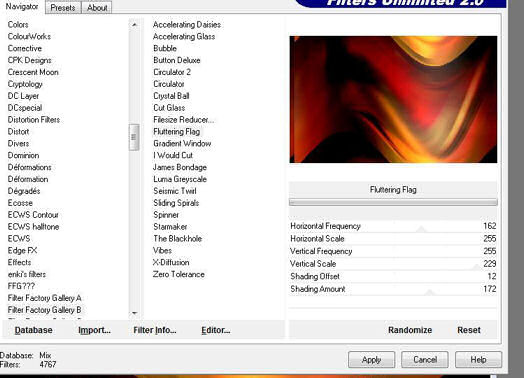This screenshot has width=524, height=378.
Task: Select the ECWS Contour category
Action: 33,215
